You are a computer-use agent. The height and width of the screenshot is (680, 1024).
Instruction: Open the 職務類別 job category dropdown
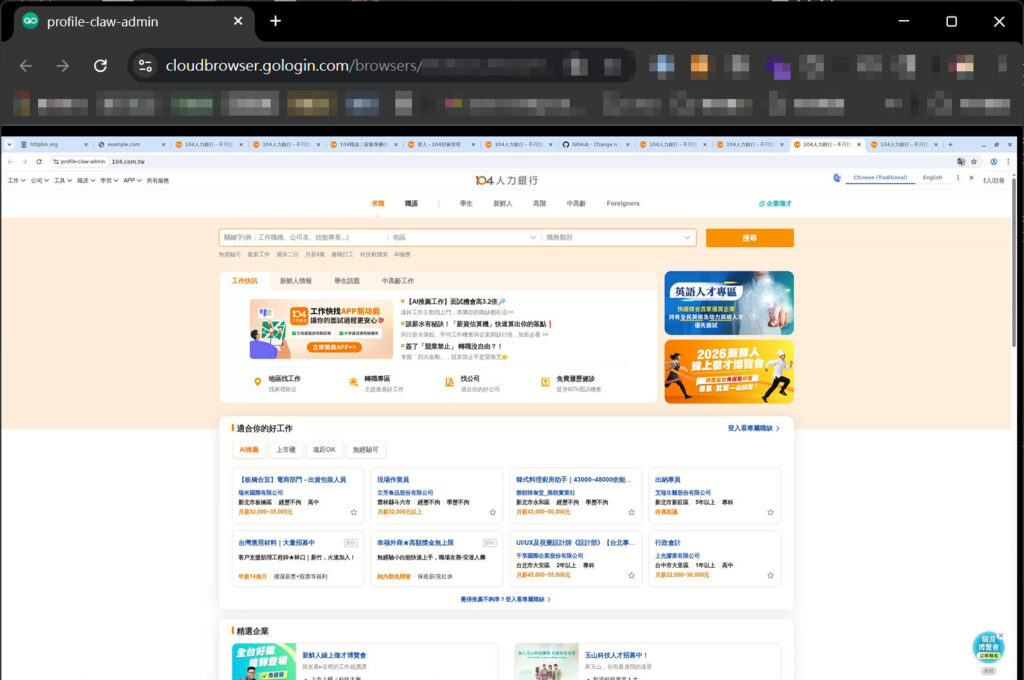pos(618,238)
